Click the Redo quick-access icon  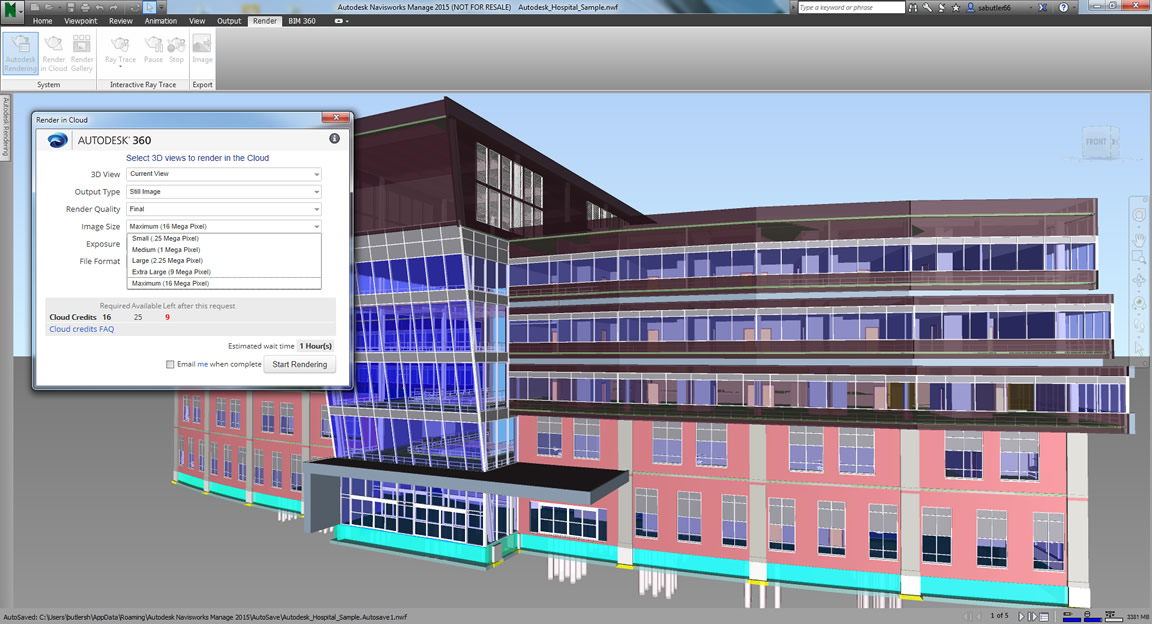coord(113,7)
